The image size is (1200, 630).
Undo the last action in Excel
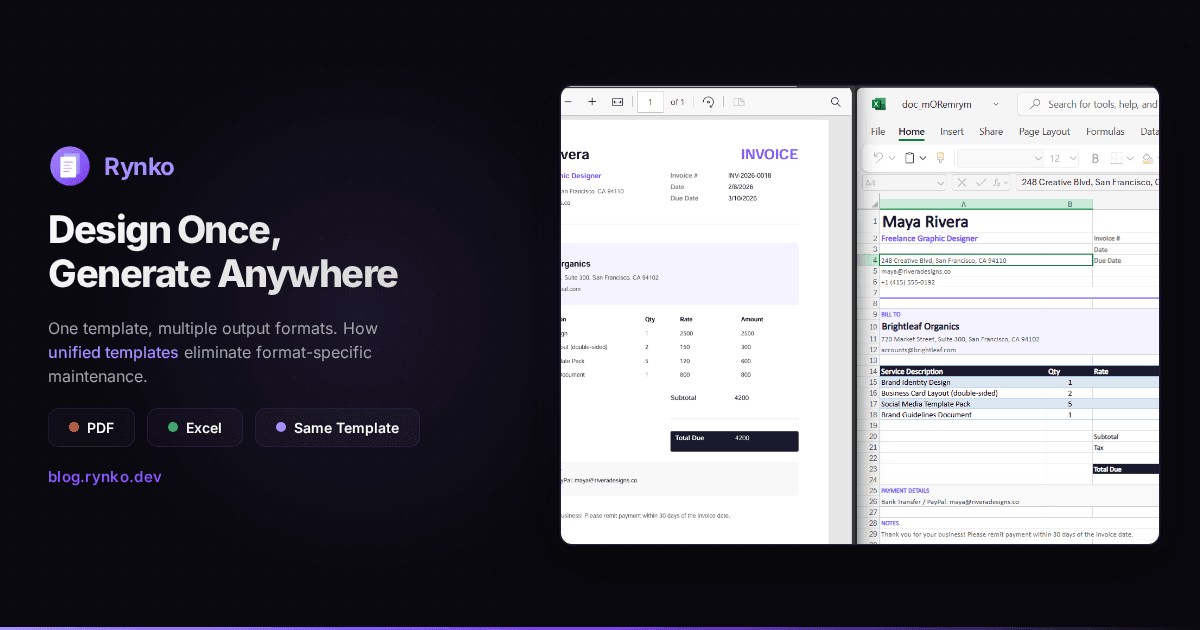pyautogui.click(x=877, y=158)
